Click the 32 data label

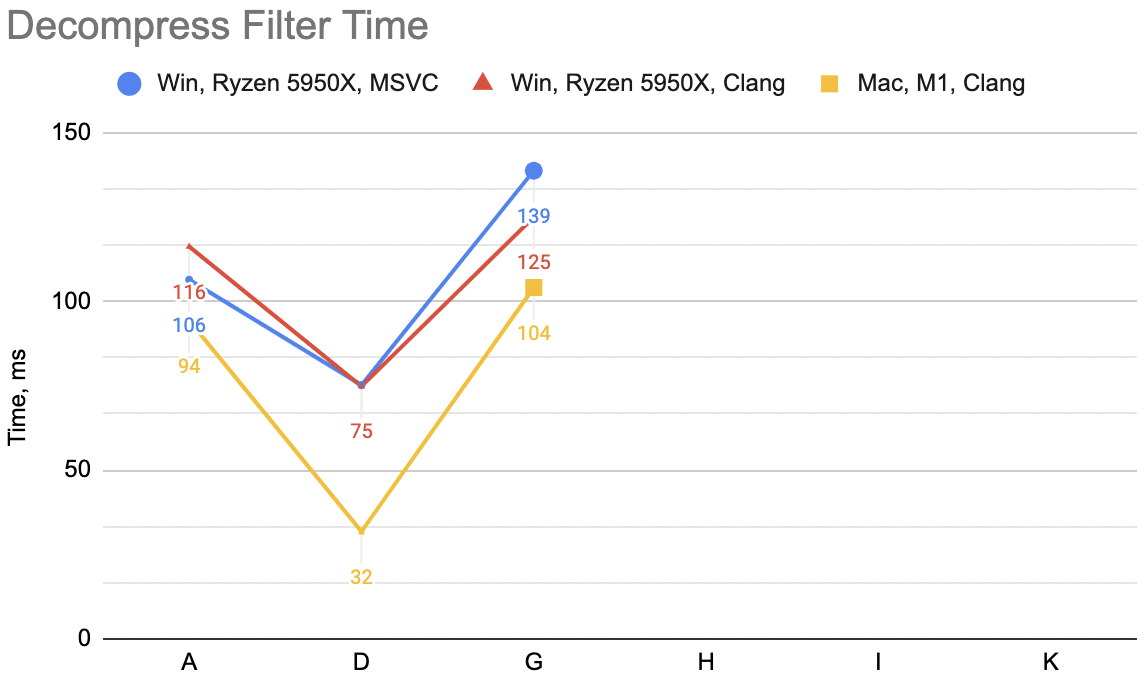point(361,577)
